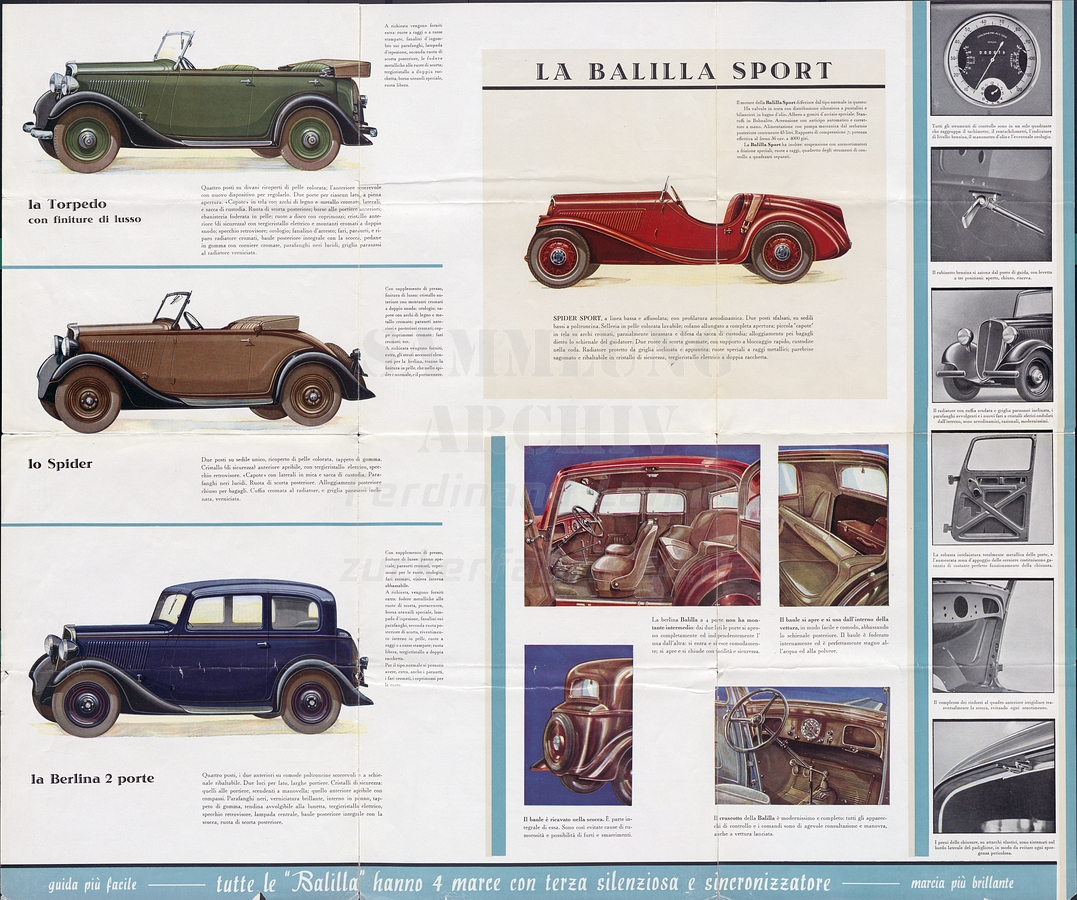Image resolution: width=1077 pixels, height=900 pixels.
Task: Select the brown Spider car illustration
Action: pos(205,361)
